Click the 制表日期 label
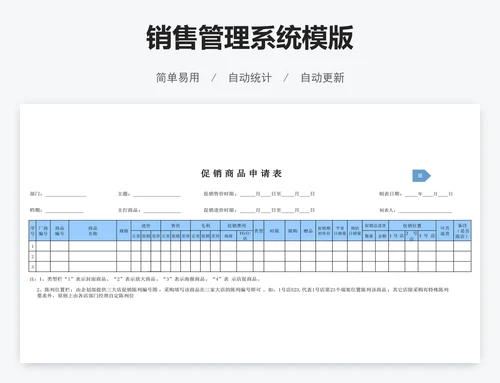 pos(390,194)
